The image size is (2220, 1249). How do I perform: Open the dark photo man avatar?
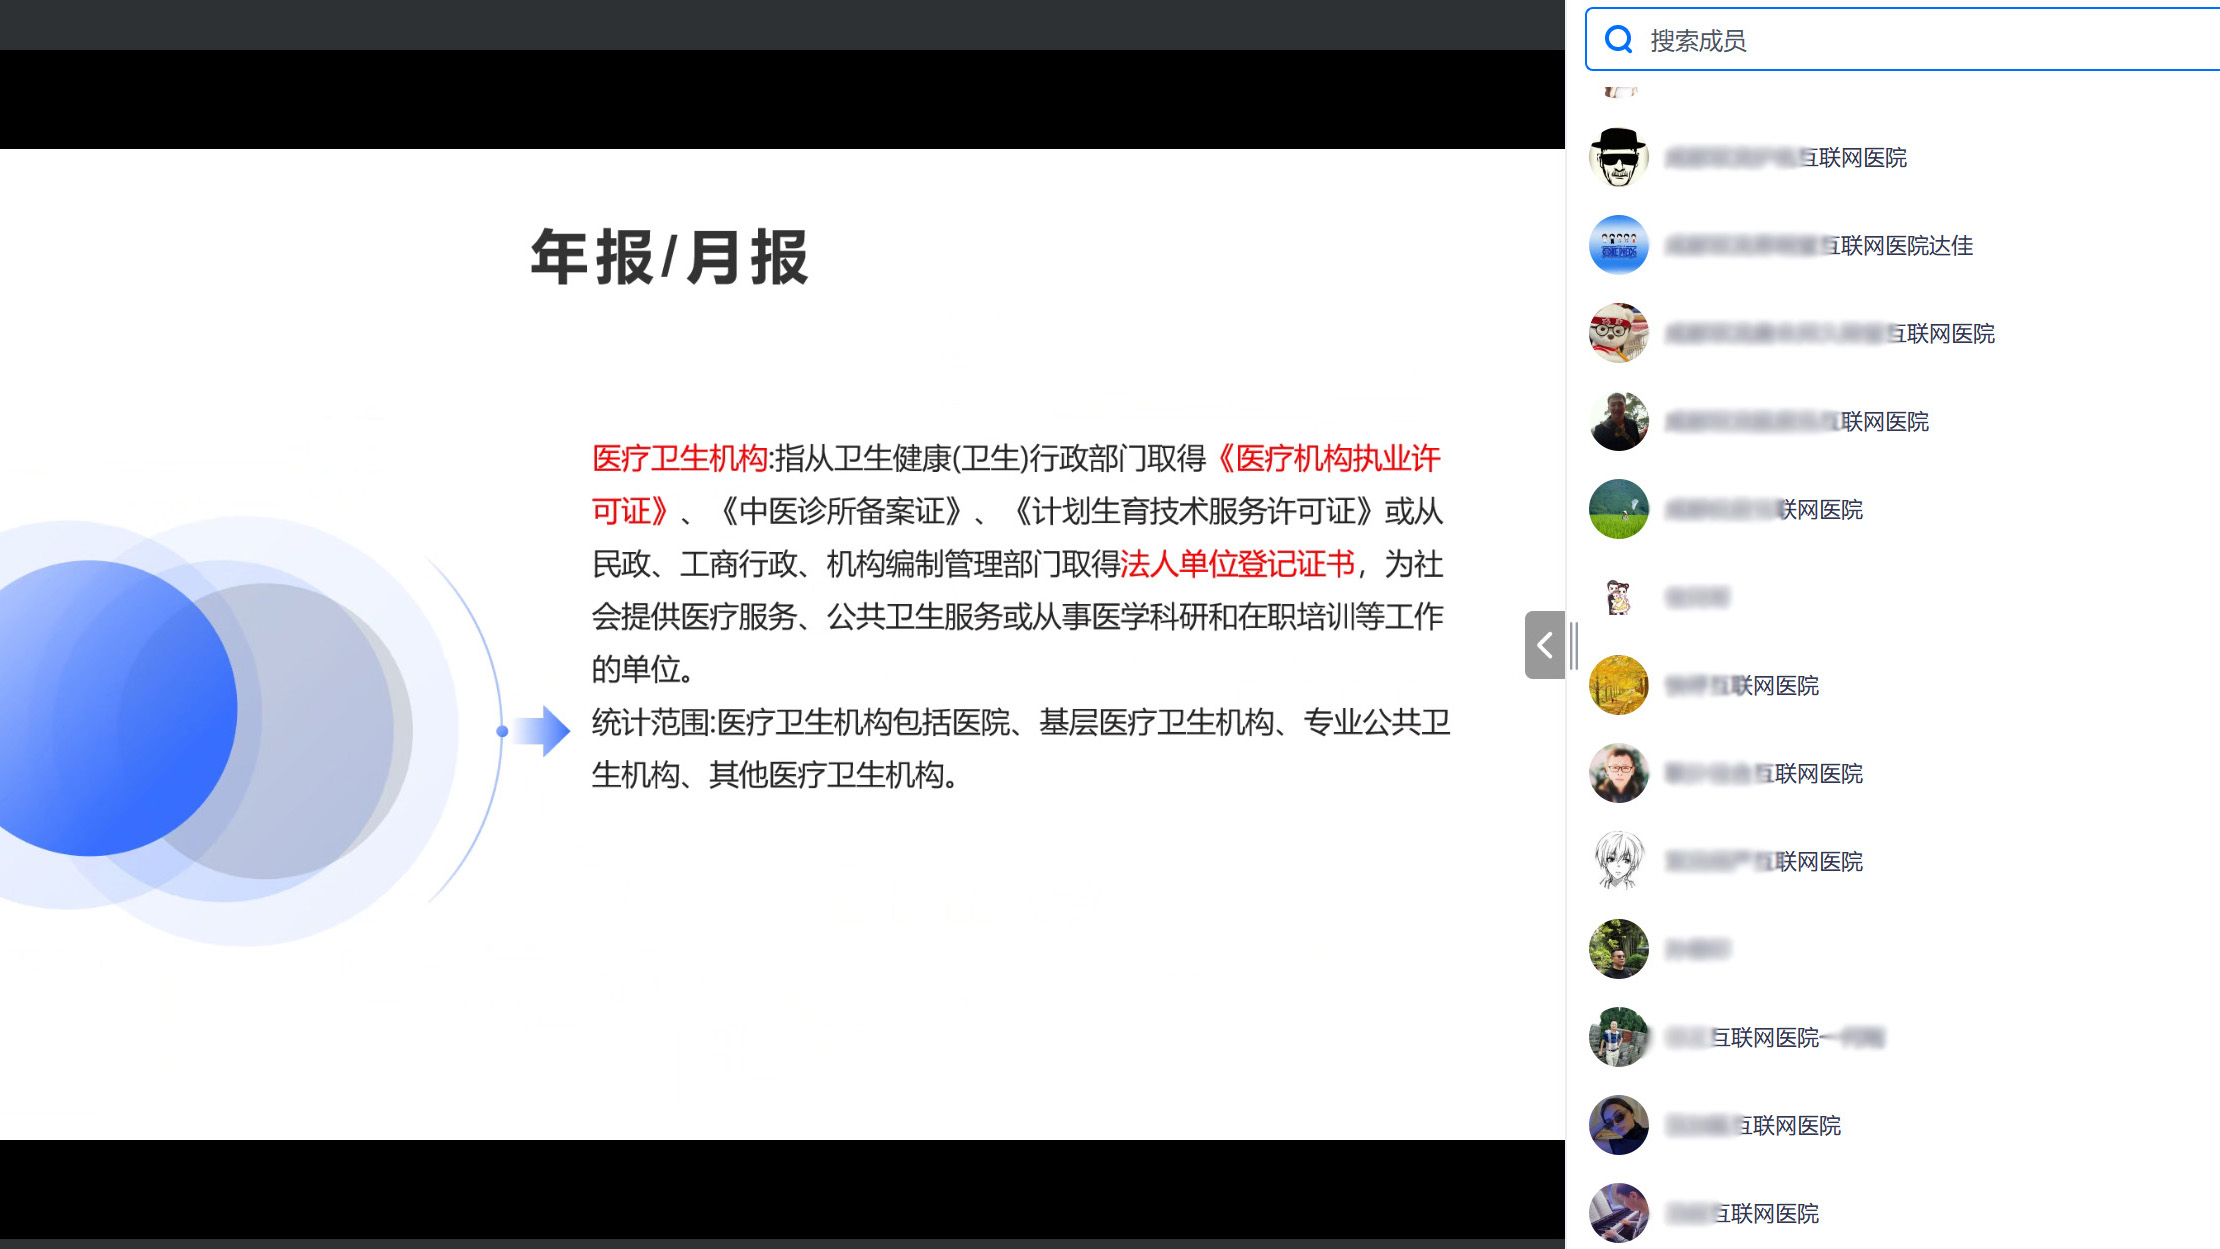pos(1618,421)
